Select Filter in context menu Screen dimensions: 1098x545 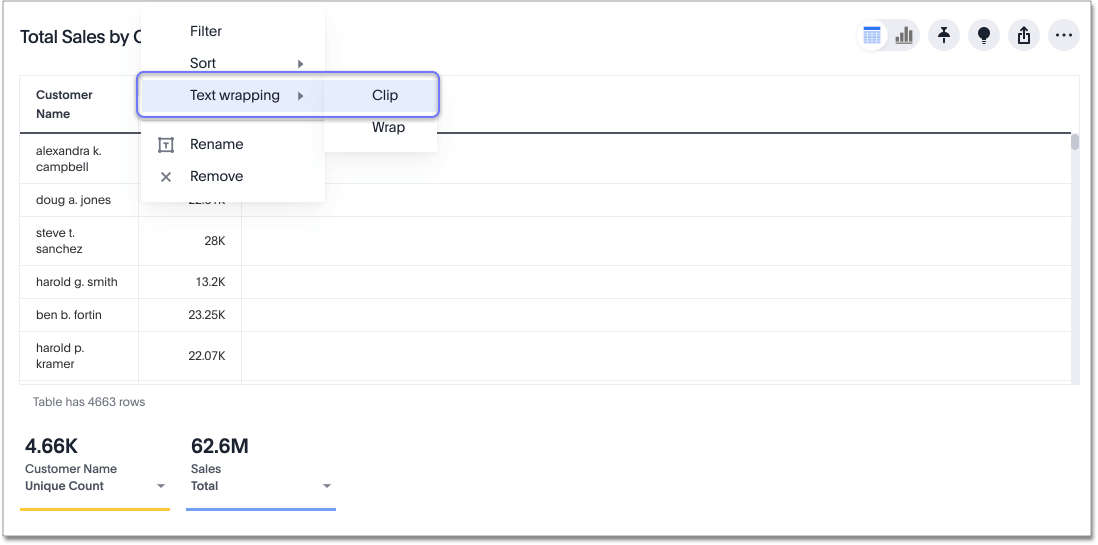(x=206, y=31)
